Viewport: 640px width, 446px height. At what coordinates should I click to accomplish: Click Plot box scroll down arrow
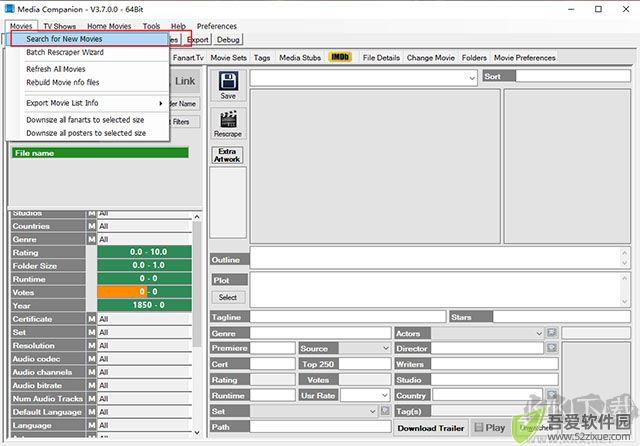pyautogui.click(x=624, y=302)
